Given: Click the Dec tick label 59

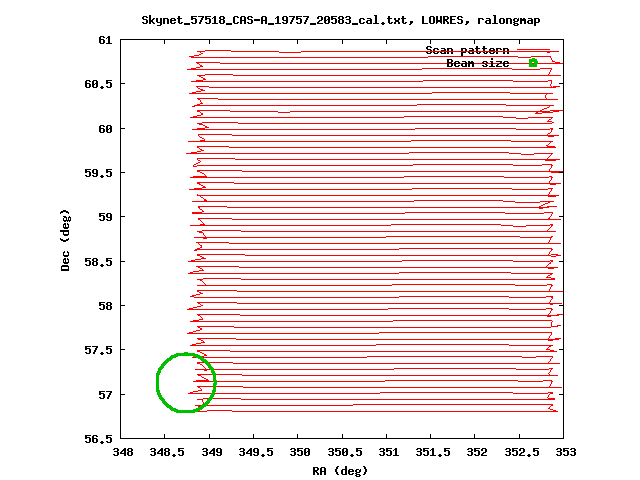Looking at the screenshot, I should 105,217.
